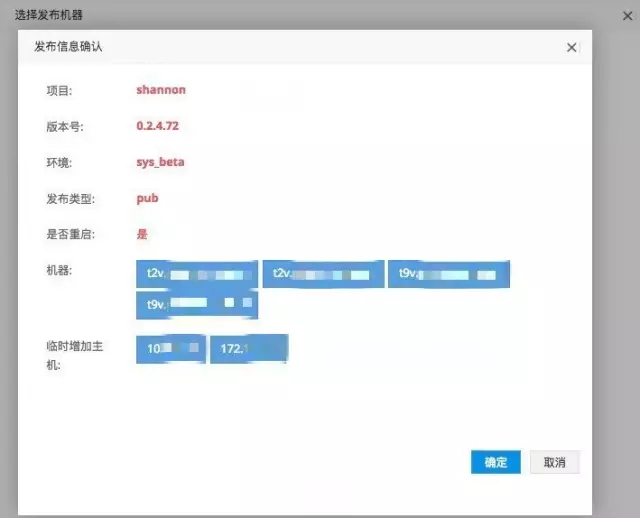Viewport: 640px width, 518px height.
Task: Select the t9v machine tag in the second row
Action: tap(197, 305)
